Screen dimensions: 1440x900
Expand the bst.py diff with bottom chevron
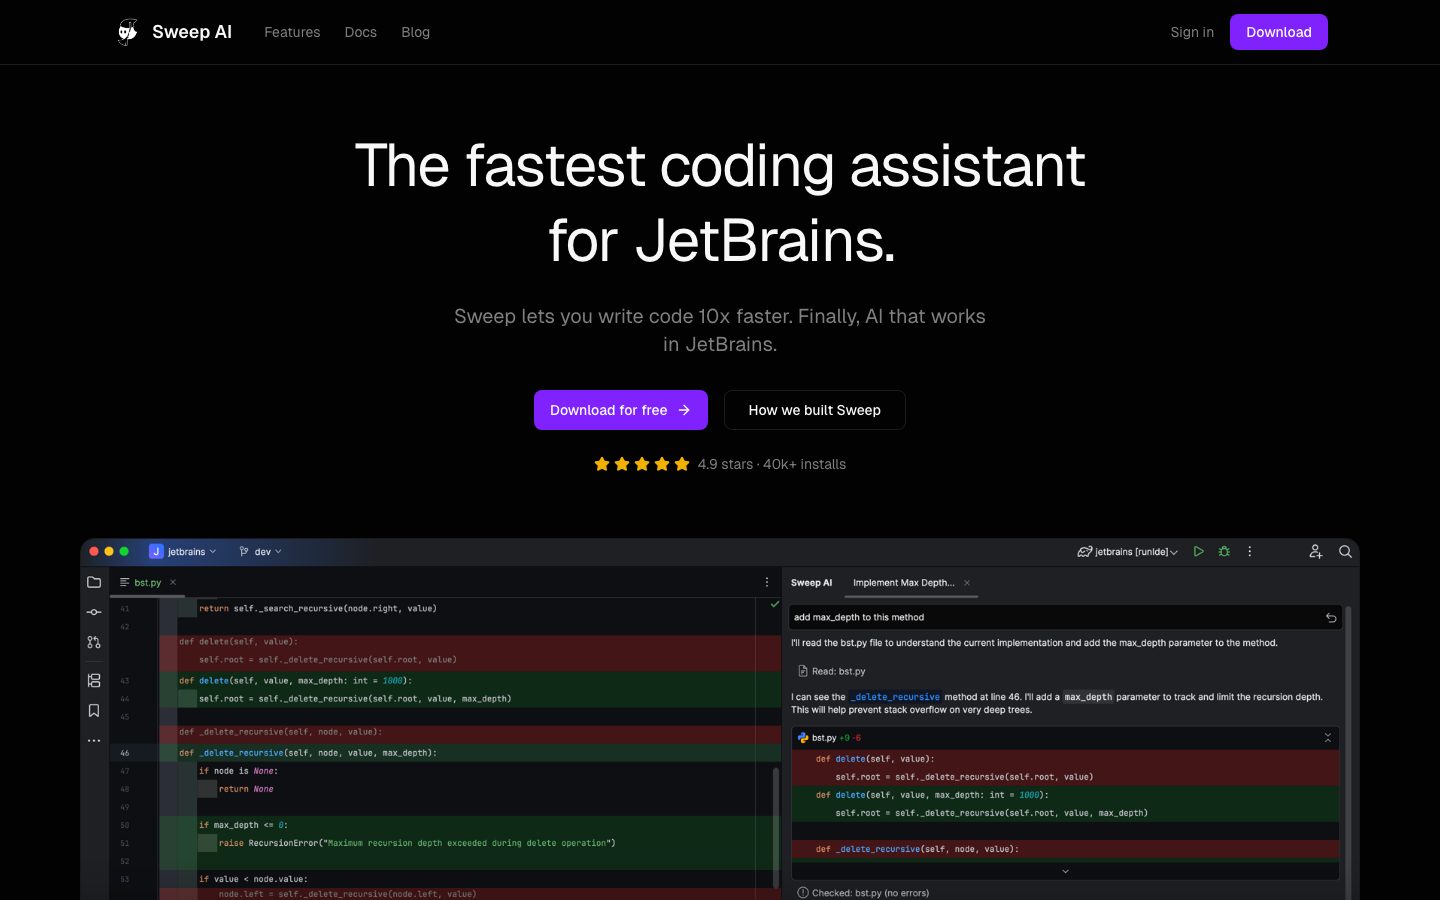(x=1065, y=871)
